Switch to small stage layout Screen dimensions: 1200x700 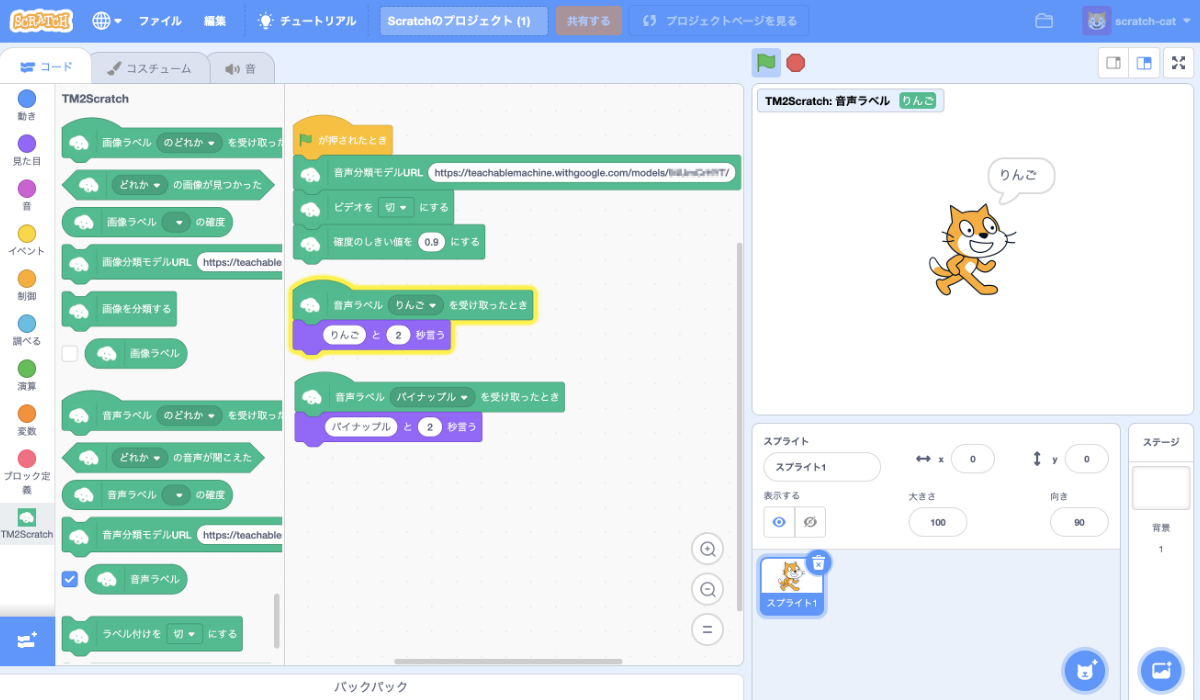coord(1113,63)
